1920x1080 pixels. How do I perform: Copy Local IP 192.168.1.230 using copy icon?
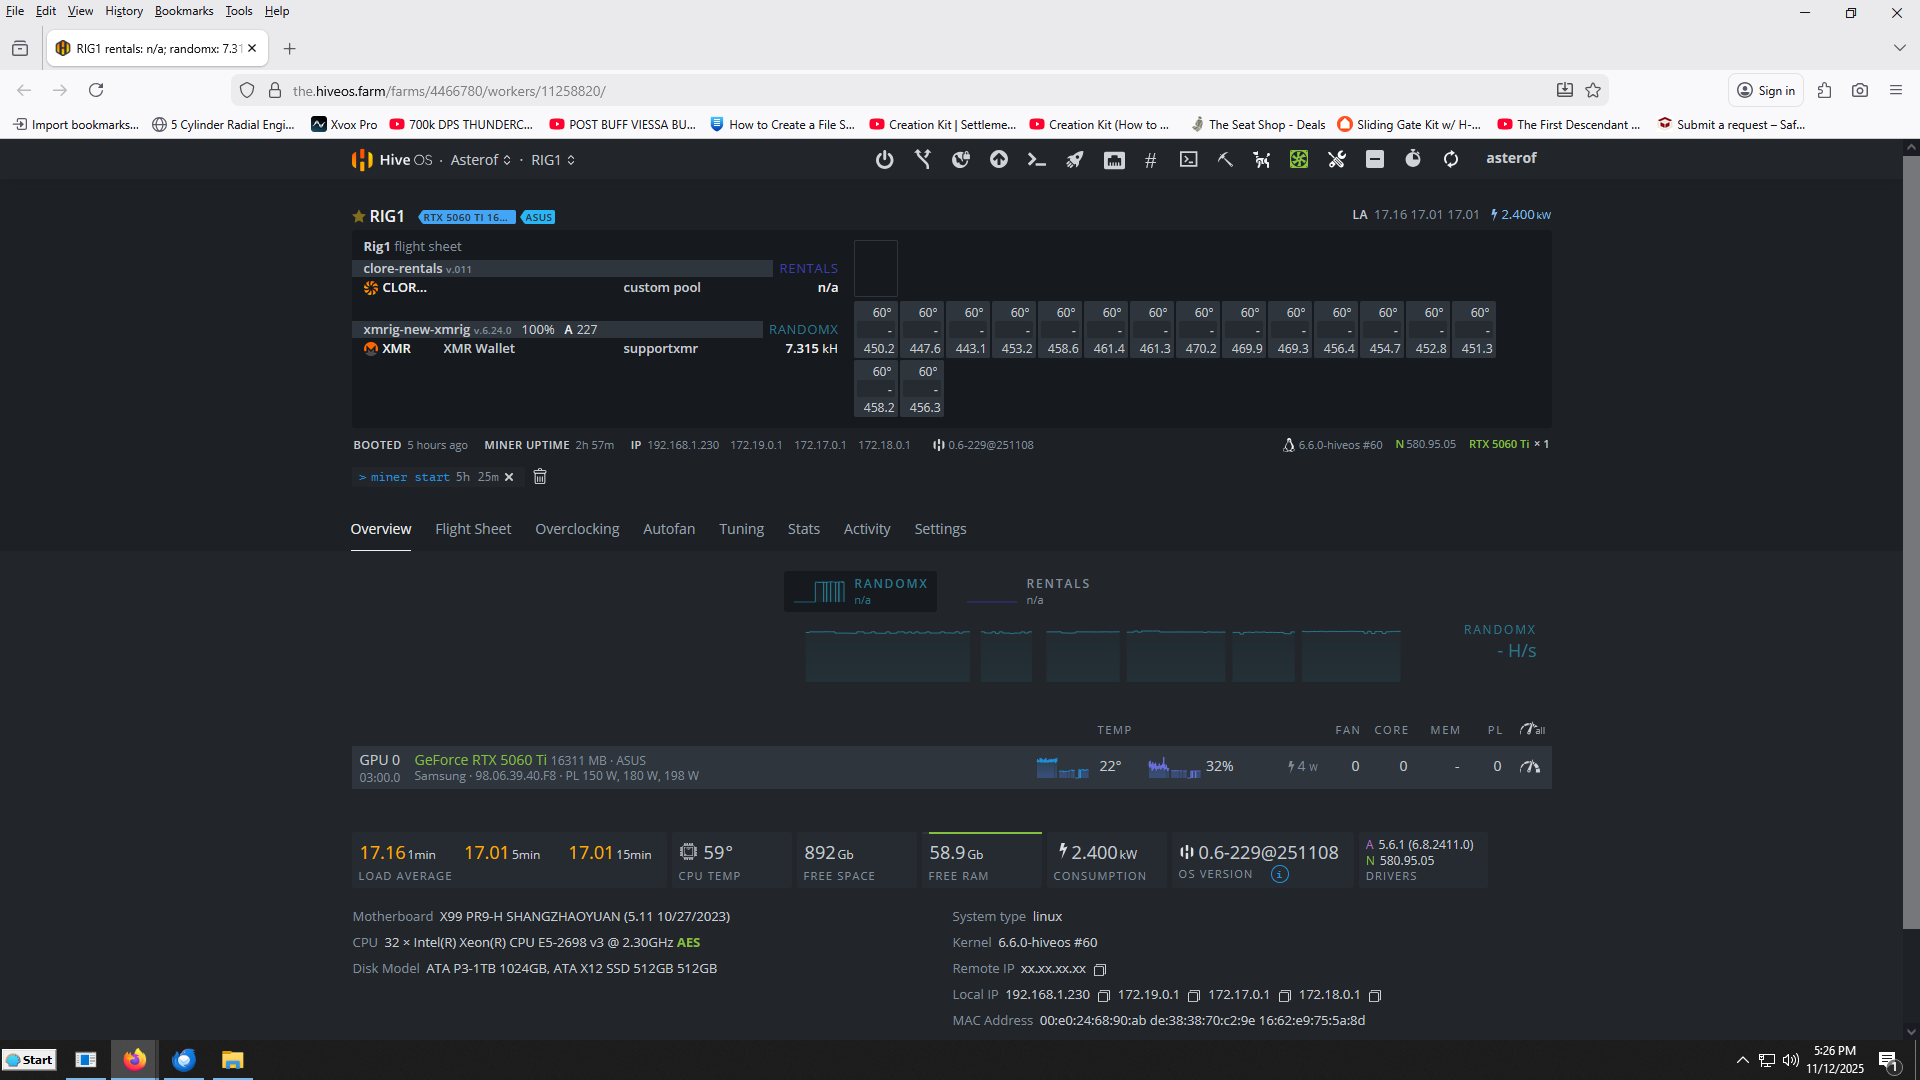click(1104, 996)
